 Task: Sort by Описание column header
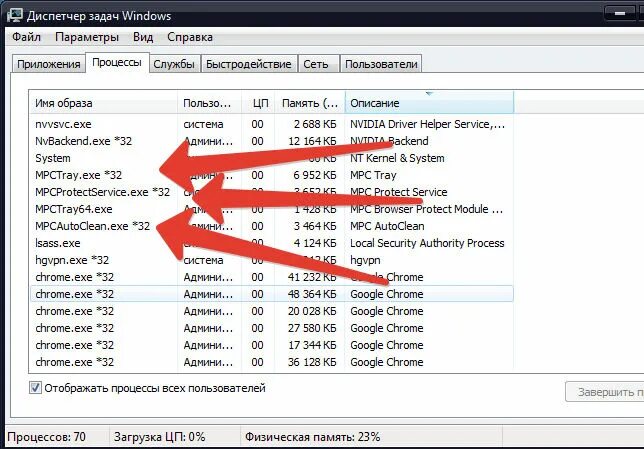pos(429,103)
